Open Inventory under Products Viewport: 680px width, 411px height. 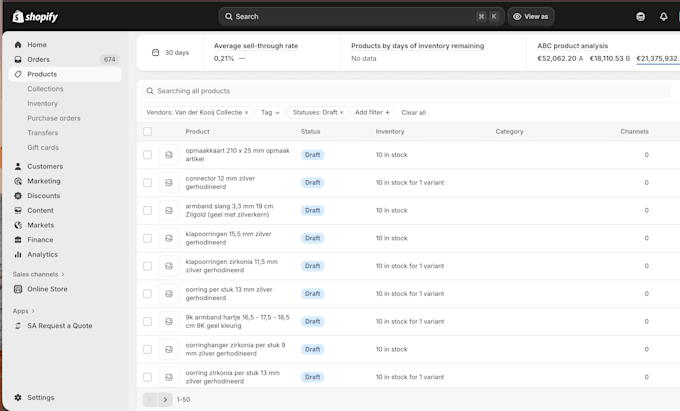click(42, 104)
